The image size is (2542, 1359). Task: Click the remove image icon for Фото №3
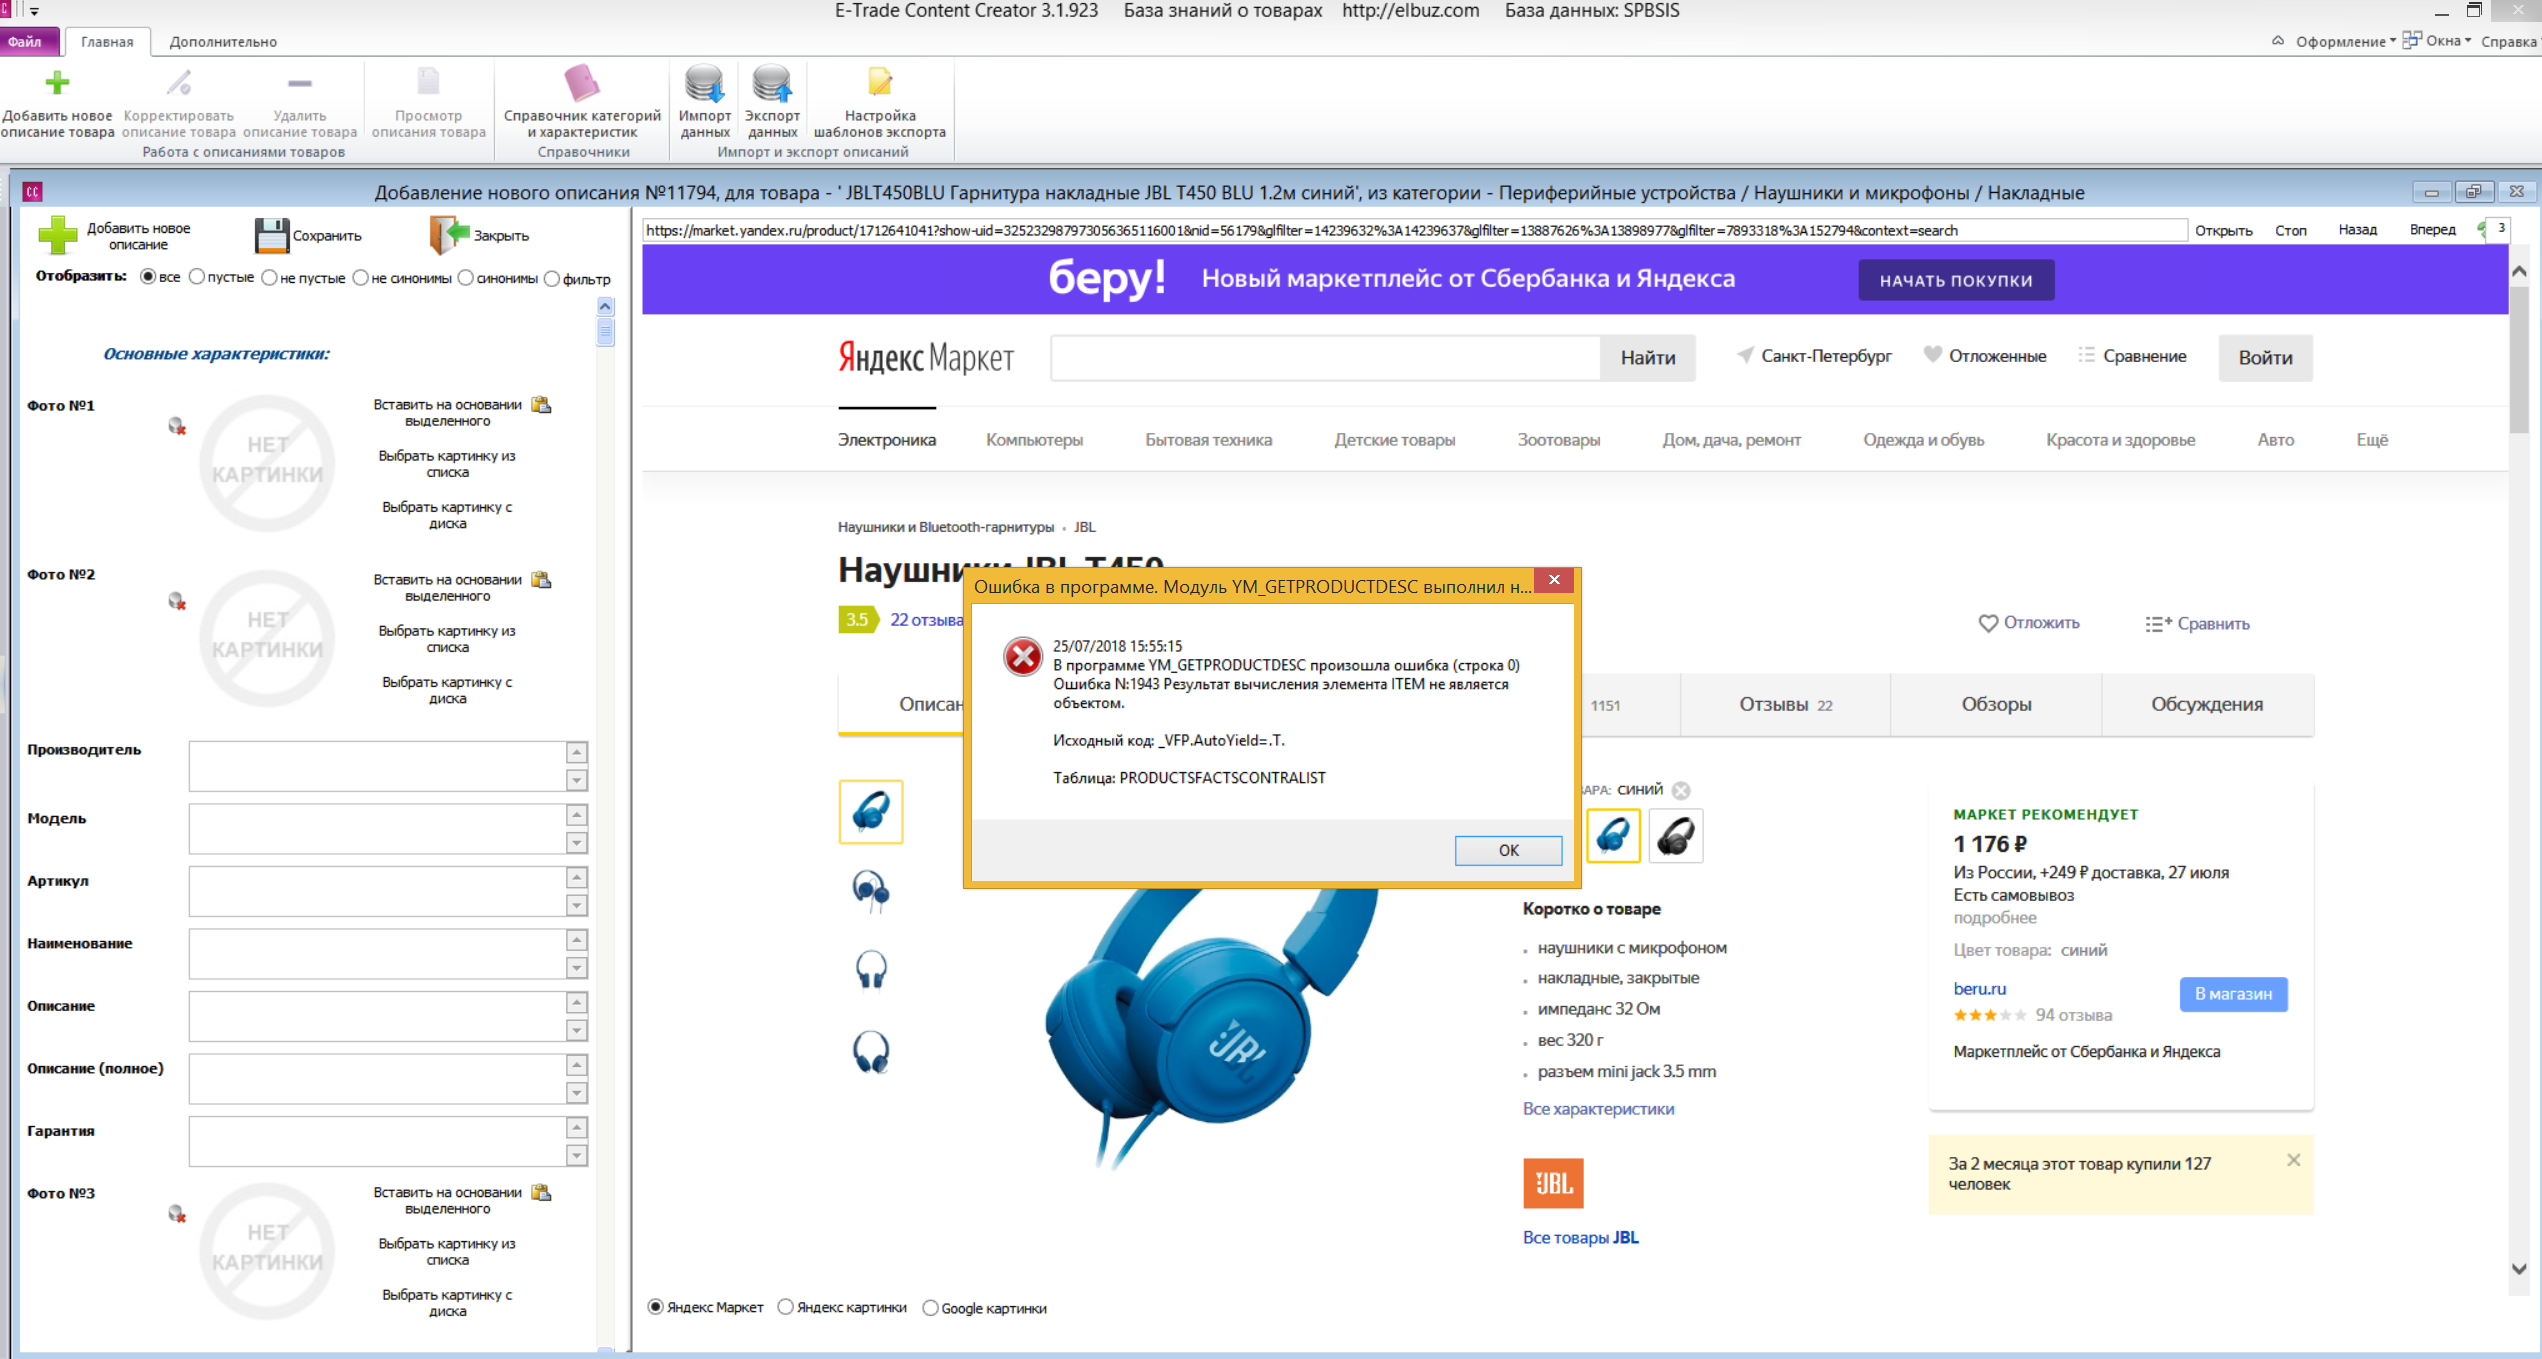click(x=177, y=1214)
